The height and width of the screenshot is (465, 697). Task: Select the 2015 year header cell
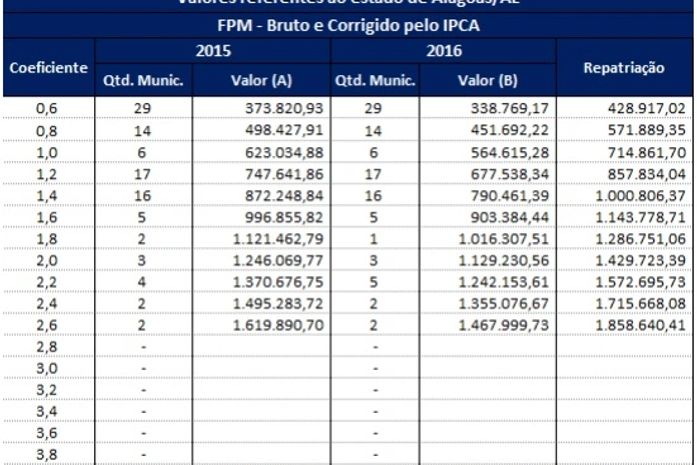click(212, 50)
